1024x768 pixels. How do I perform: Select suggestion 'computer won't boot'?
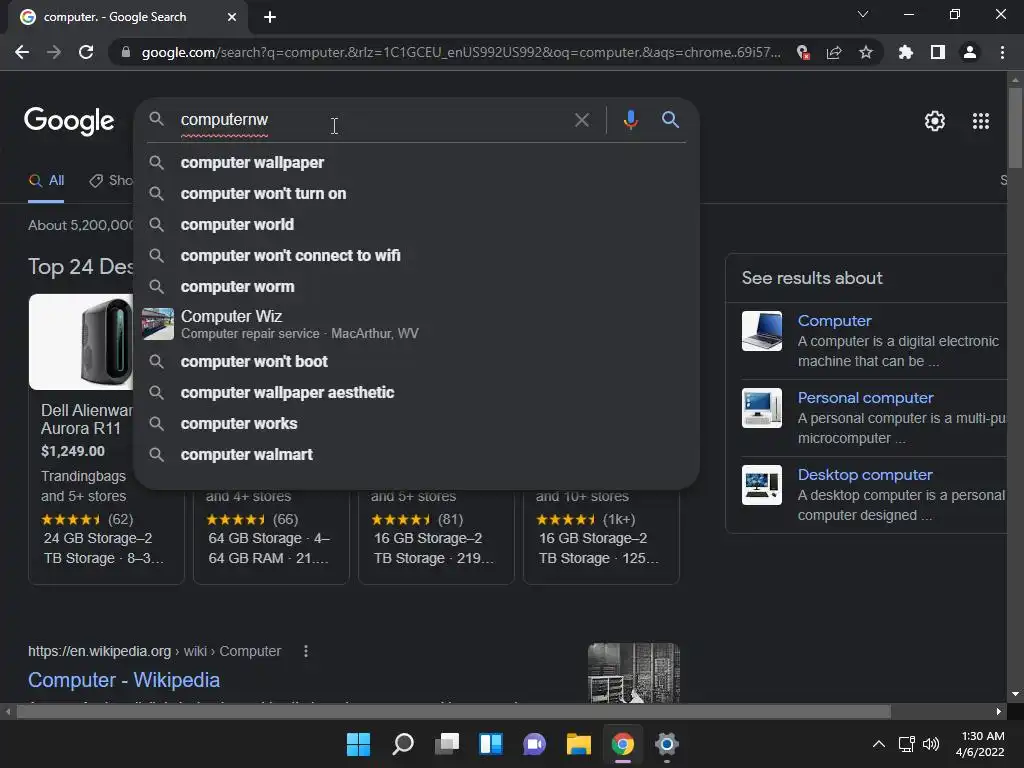[416, 362]
